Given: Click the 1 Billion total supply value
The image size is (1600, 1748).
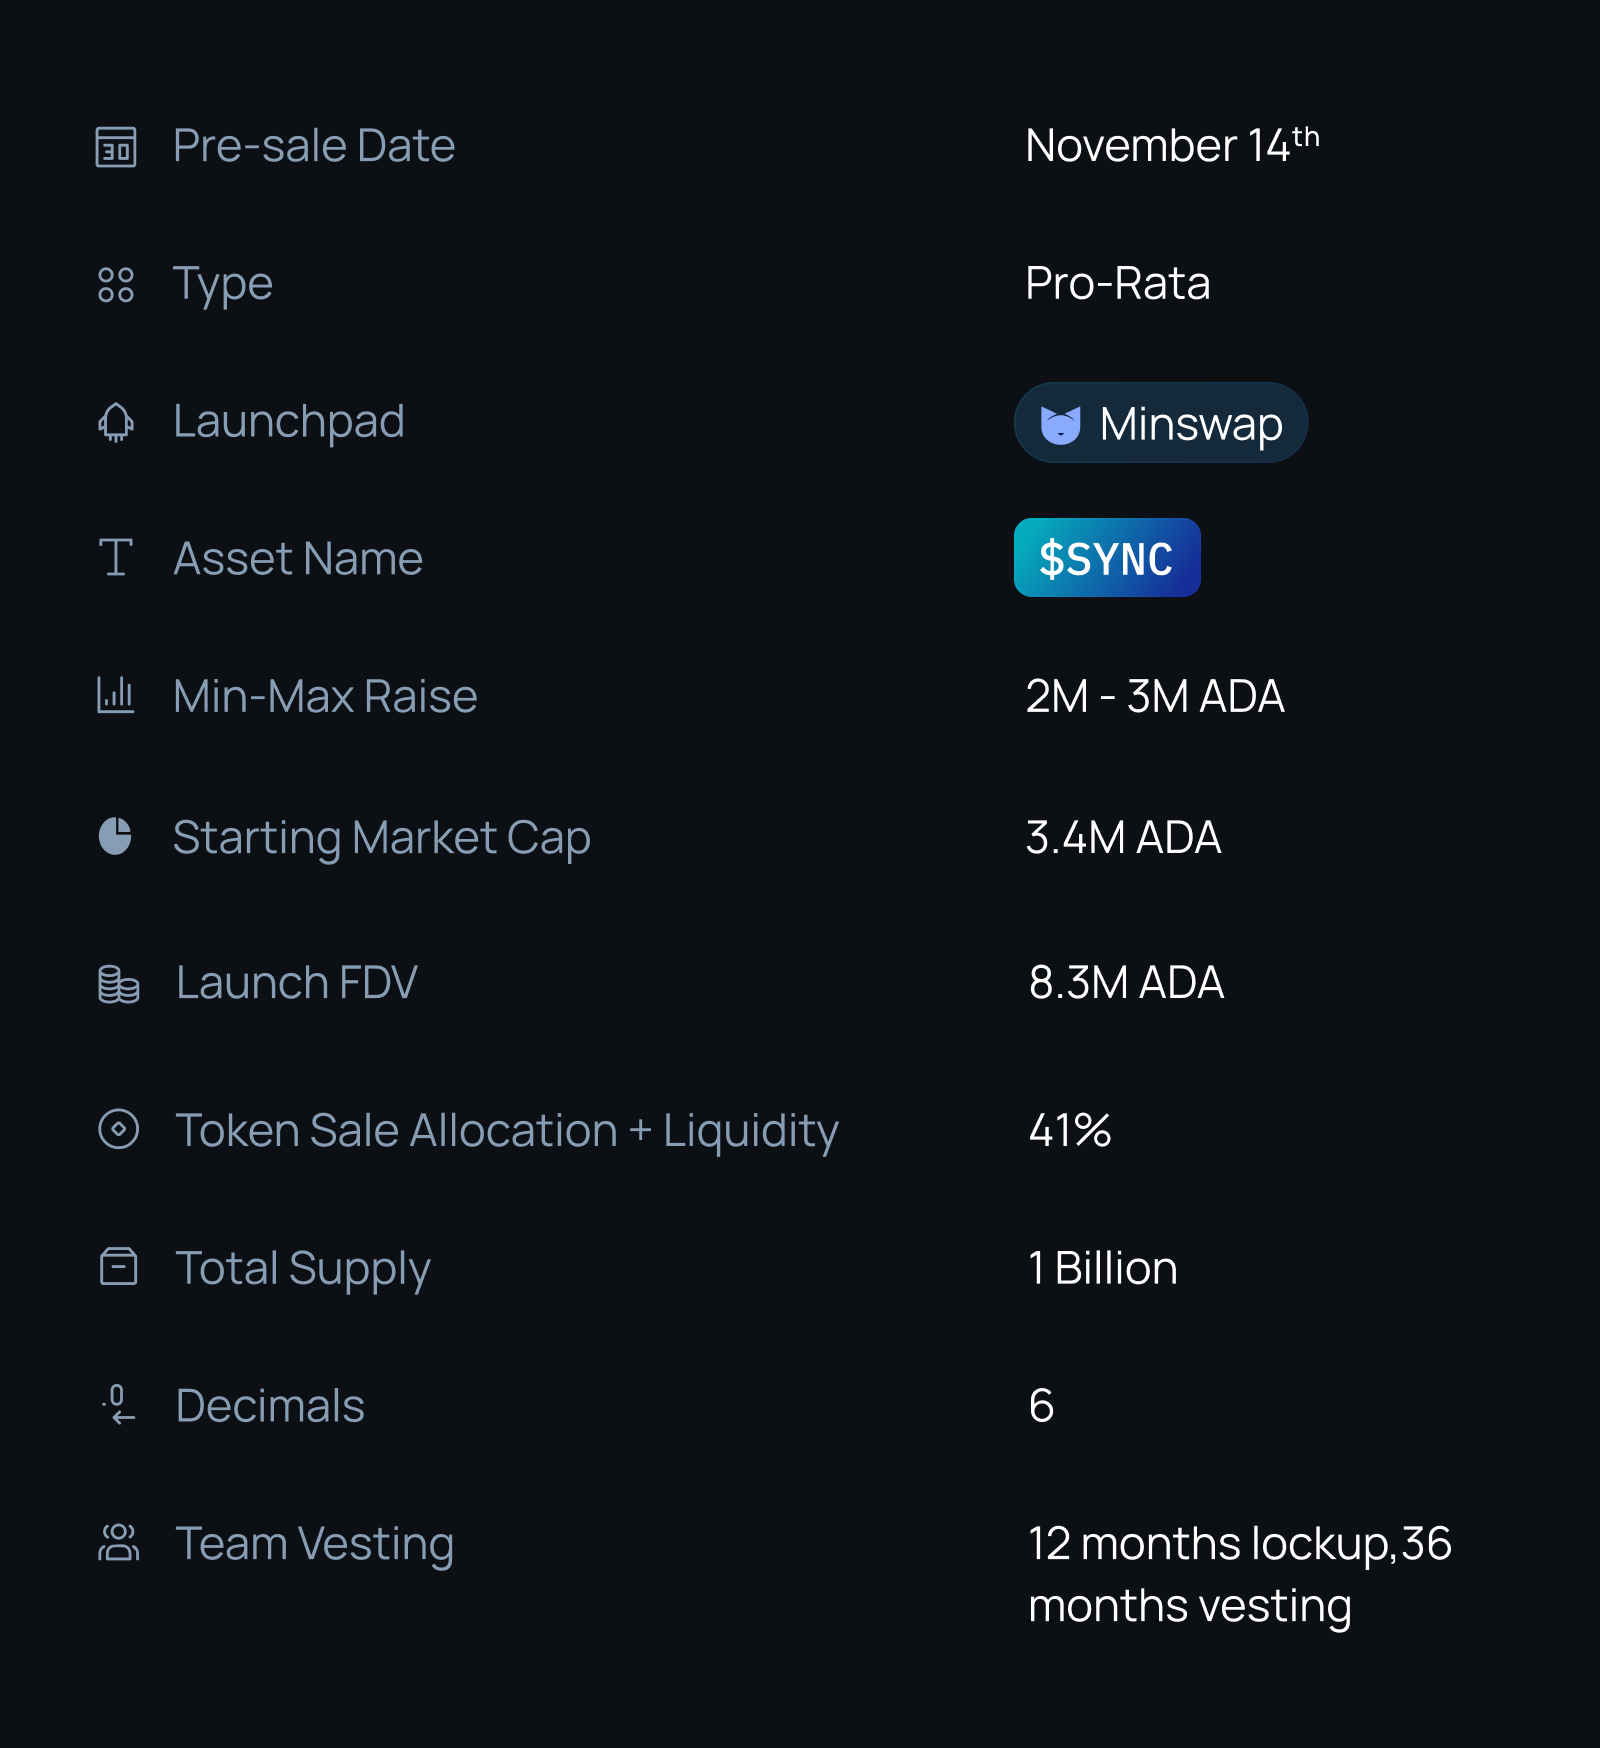Looking at the screenshot, I should 1102,1268.
